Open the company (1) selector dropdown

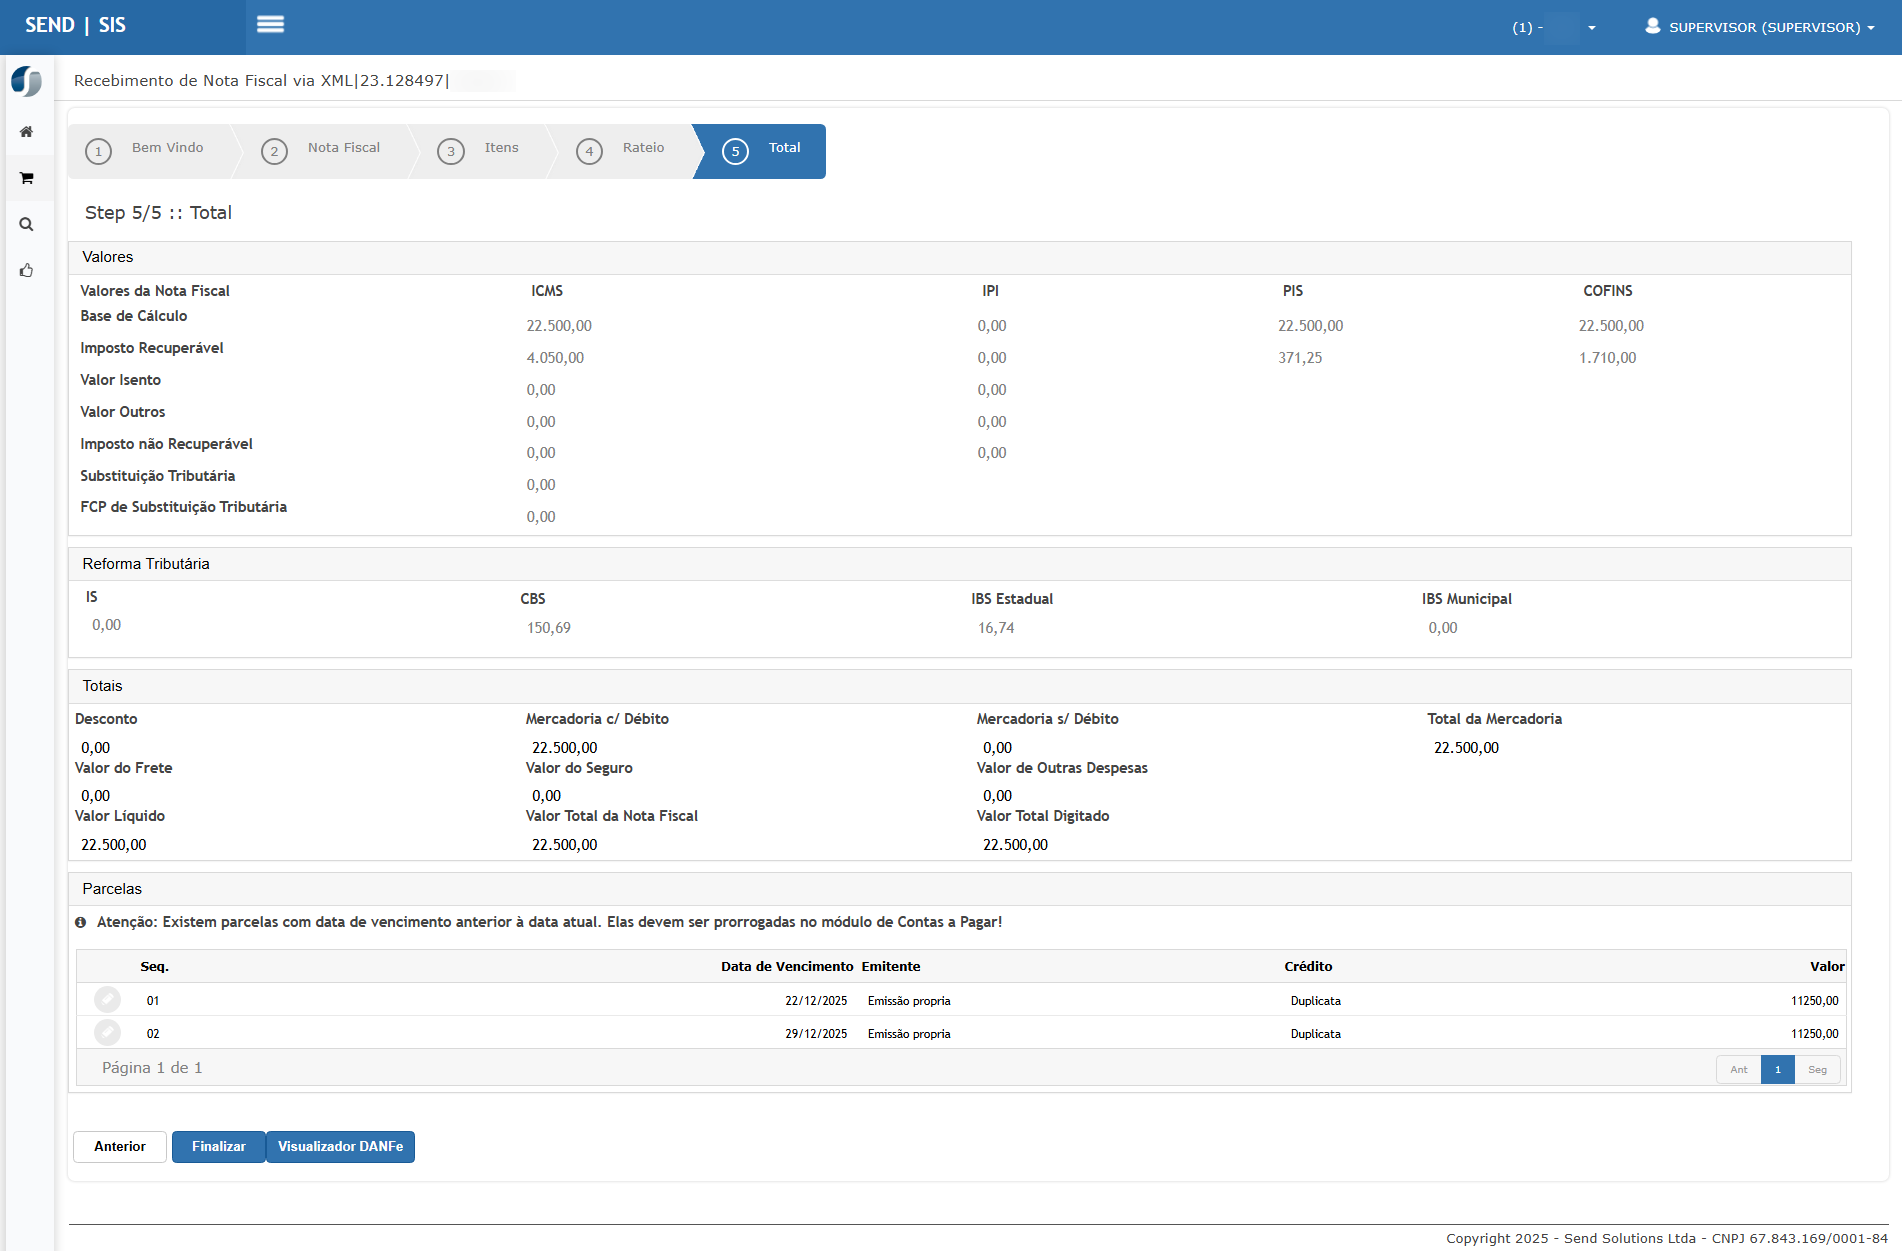(x=1553, y=27)
